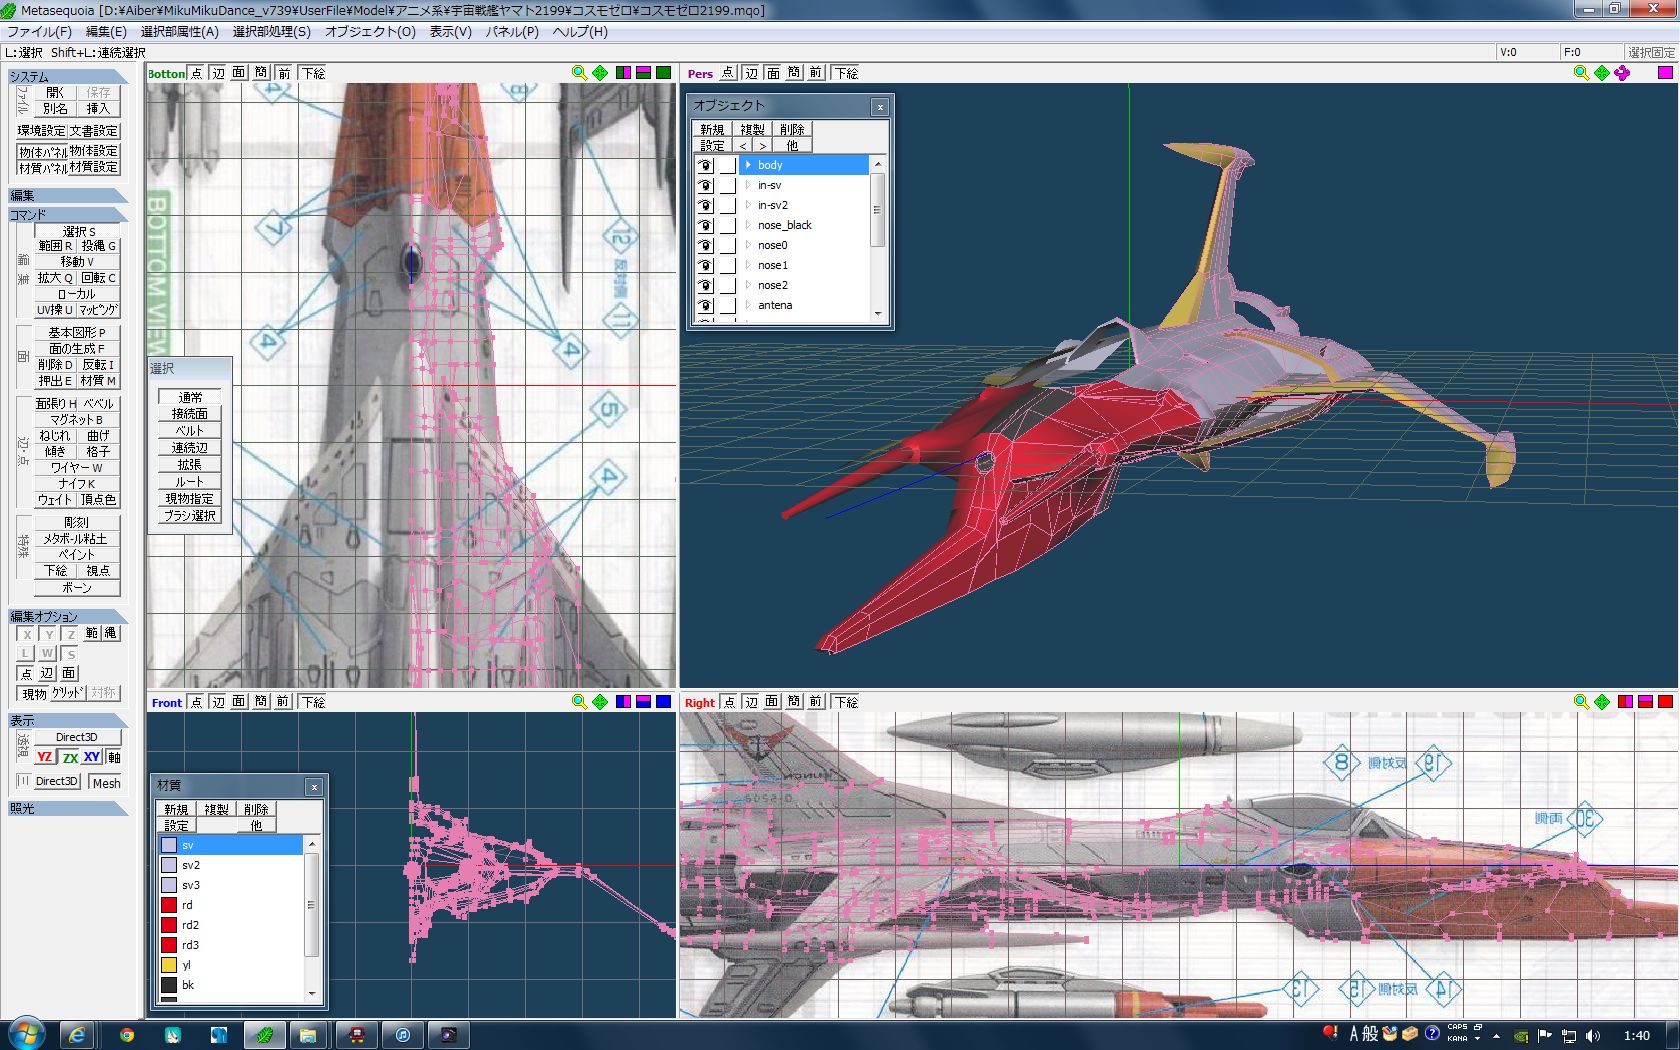The width and height of the screenshot is (1680, 1050).
Task: Close the オブジェクト object panel
Action: tap(880, 107)
